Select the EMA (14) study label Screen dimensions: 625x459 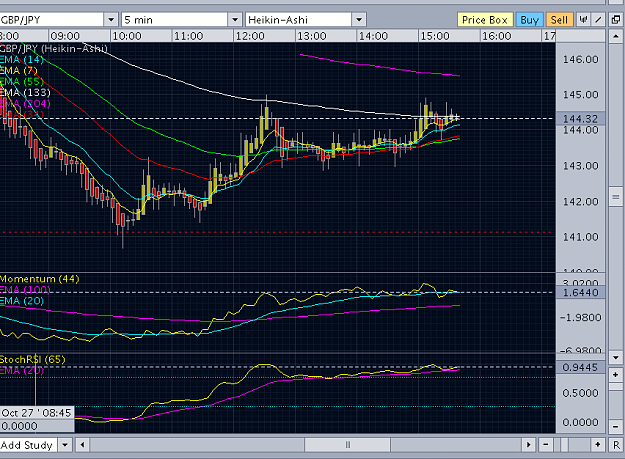click(x=22, y=60)
